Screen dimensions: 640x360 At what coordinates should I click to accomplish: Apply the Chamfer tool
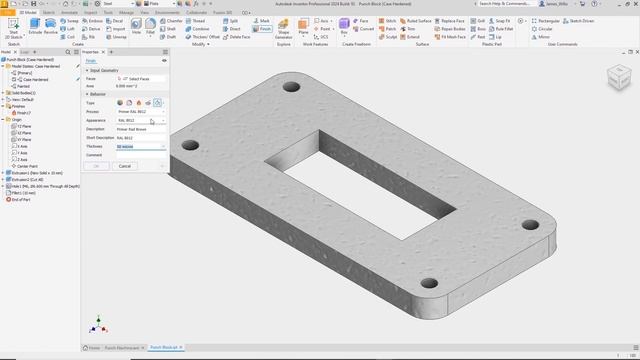tap(171, 21)
